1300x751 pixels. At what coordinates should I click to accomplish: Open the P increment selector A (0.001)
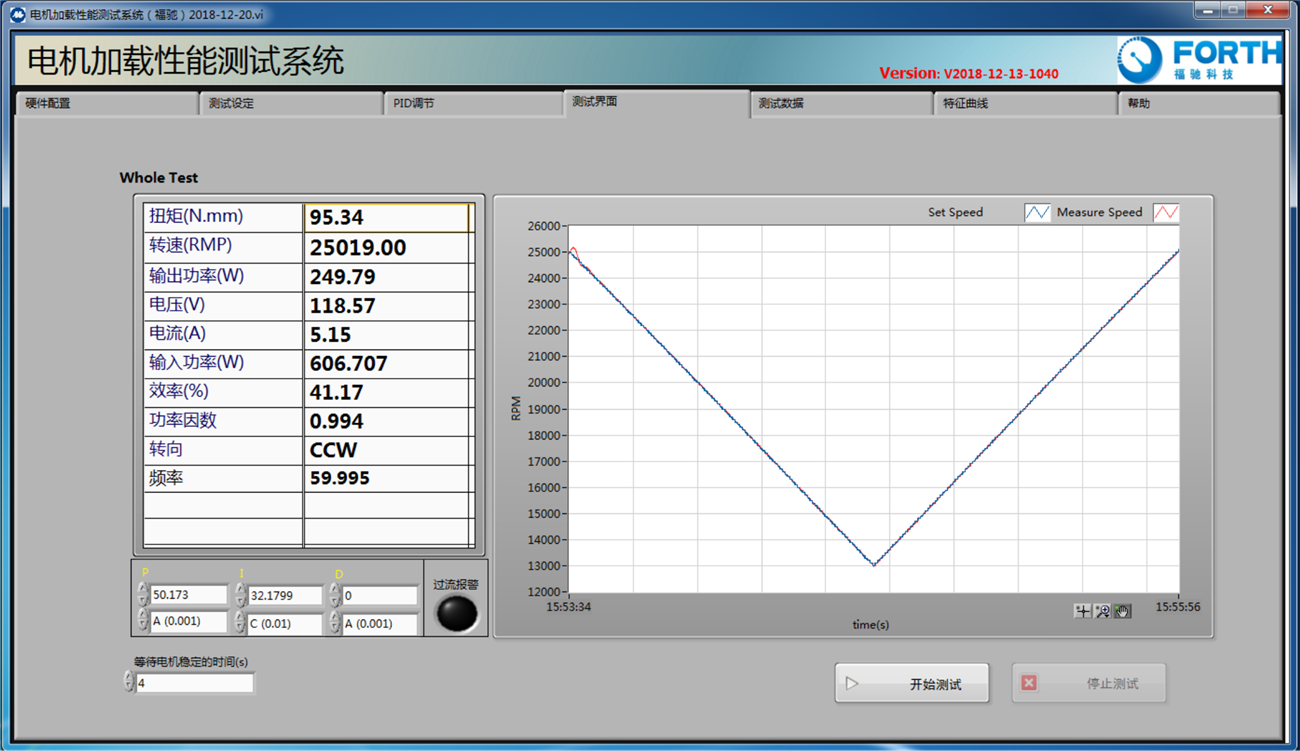(x=188, y=623)
